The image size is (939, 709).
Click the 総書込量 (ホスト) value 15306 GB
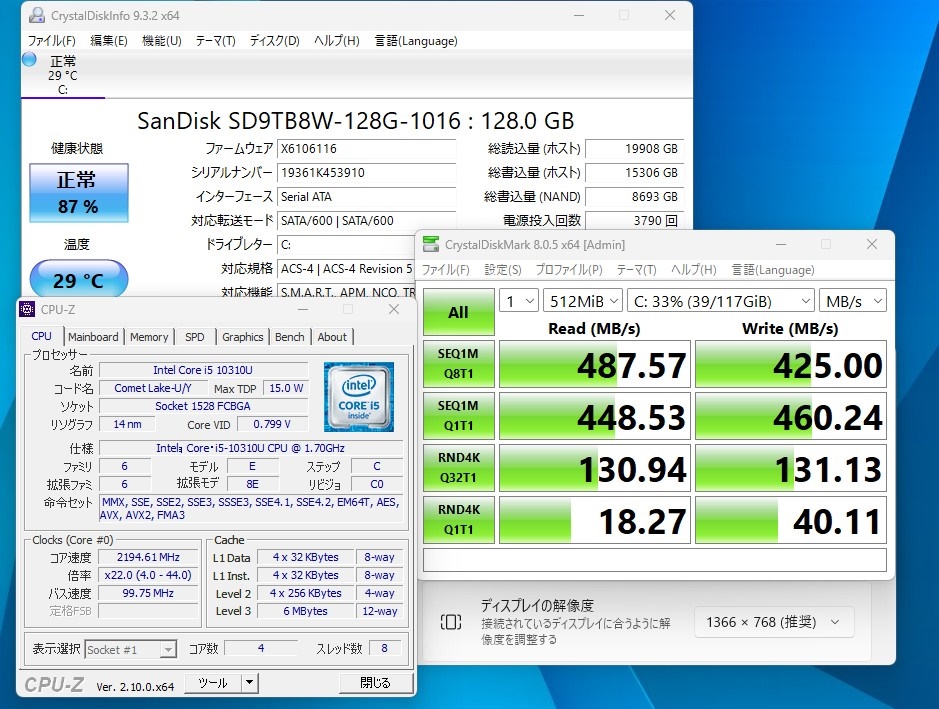click(x=635, y=172)
